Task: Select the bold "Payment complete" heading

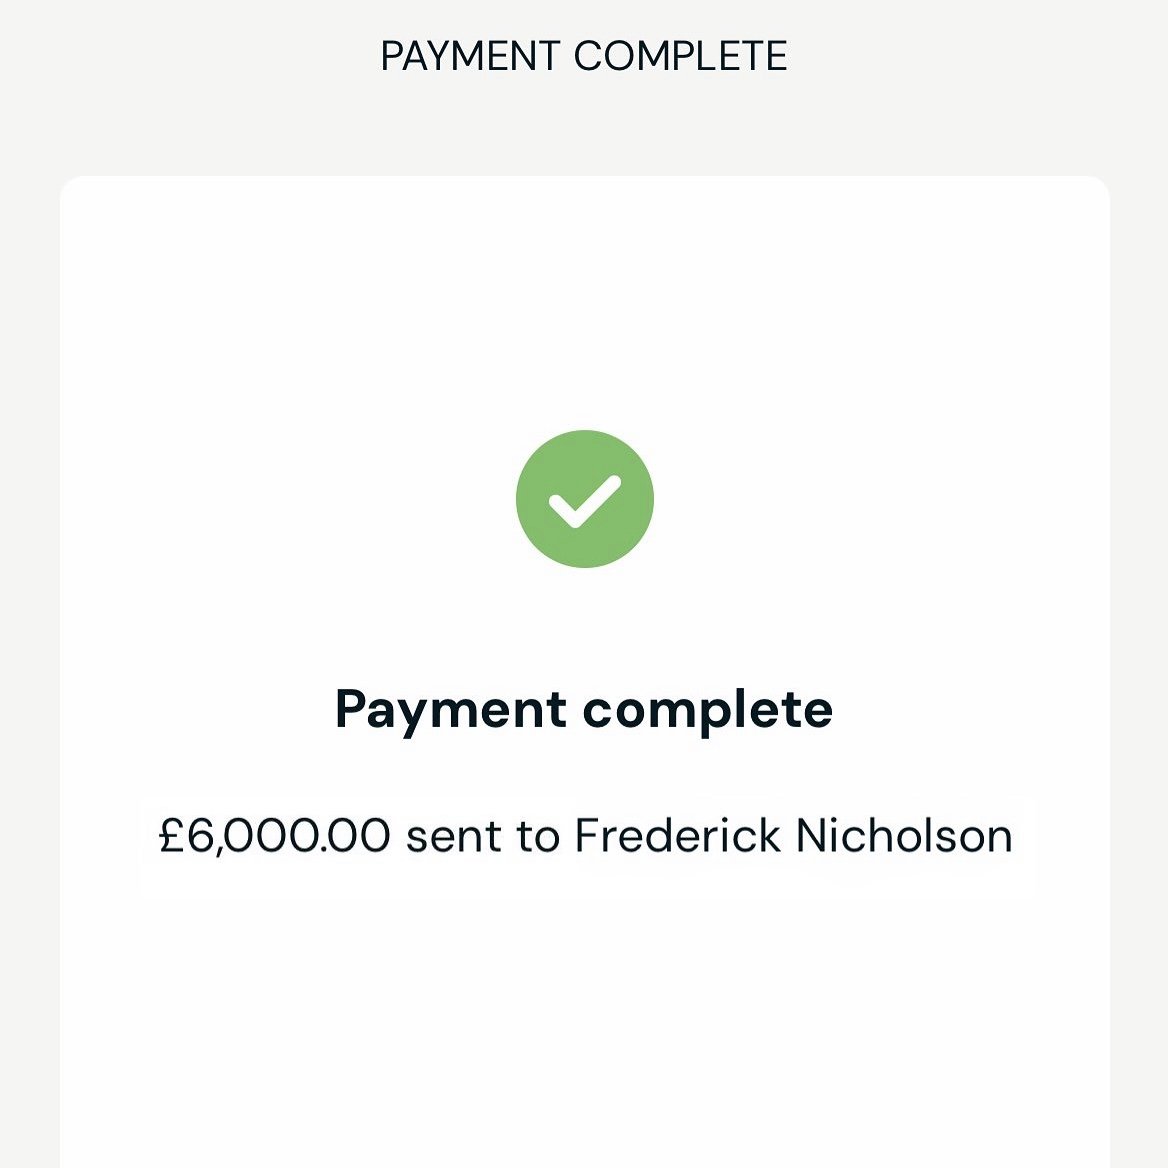Action: tap(584, 709)
